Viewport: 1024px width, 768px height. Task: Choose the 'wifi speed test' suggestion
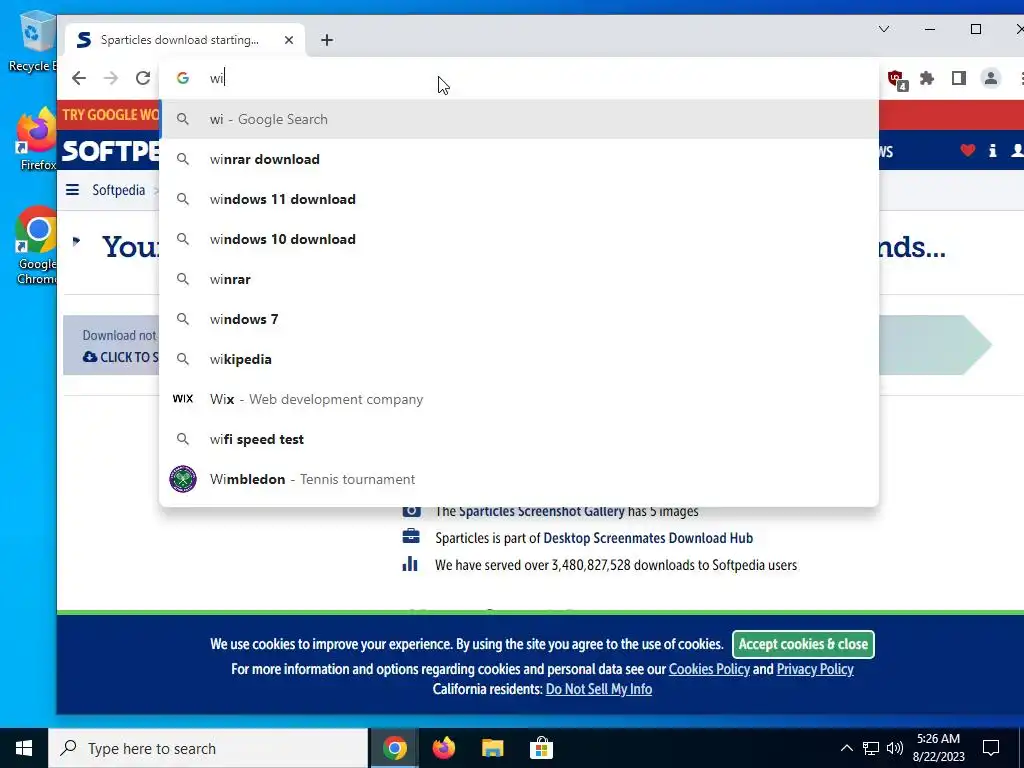[x=519, y=439]
